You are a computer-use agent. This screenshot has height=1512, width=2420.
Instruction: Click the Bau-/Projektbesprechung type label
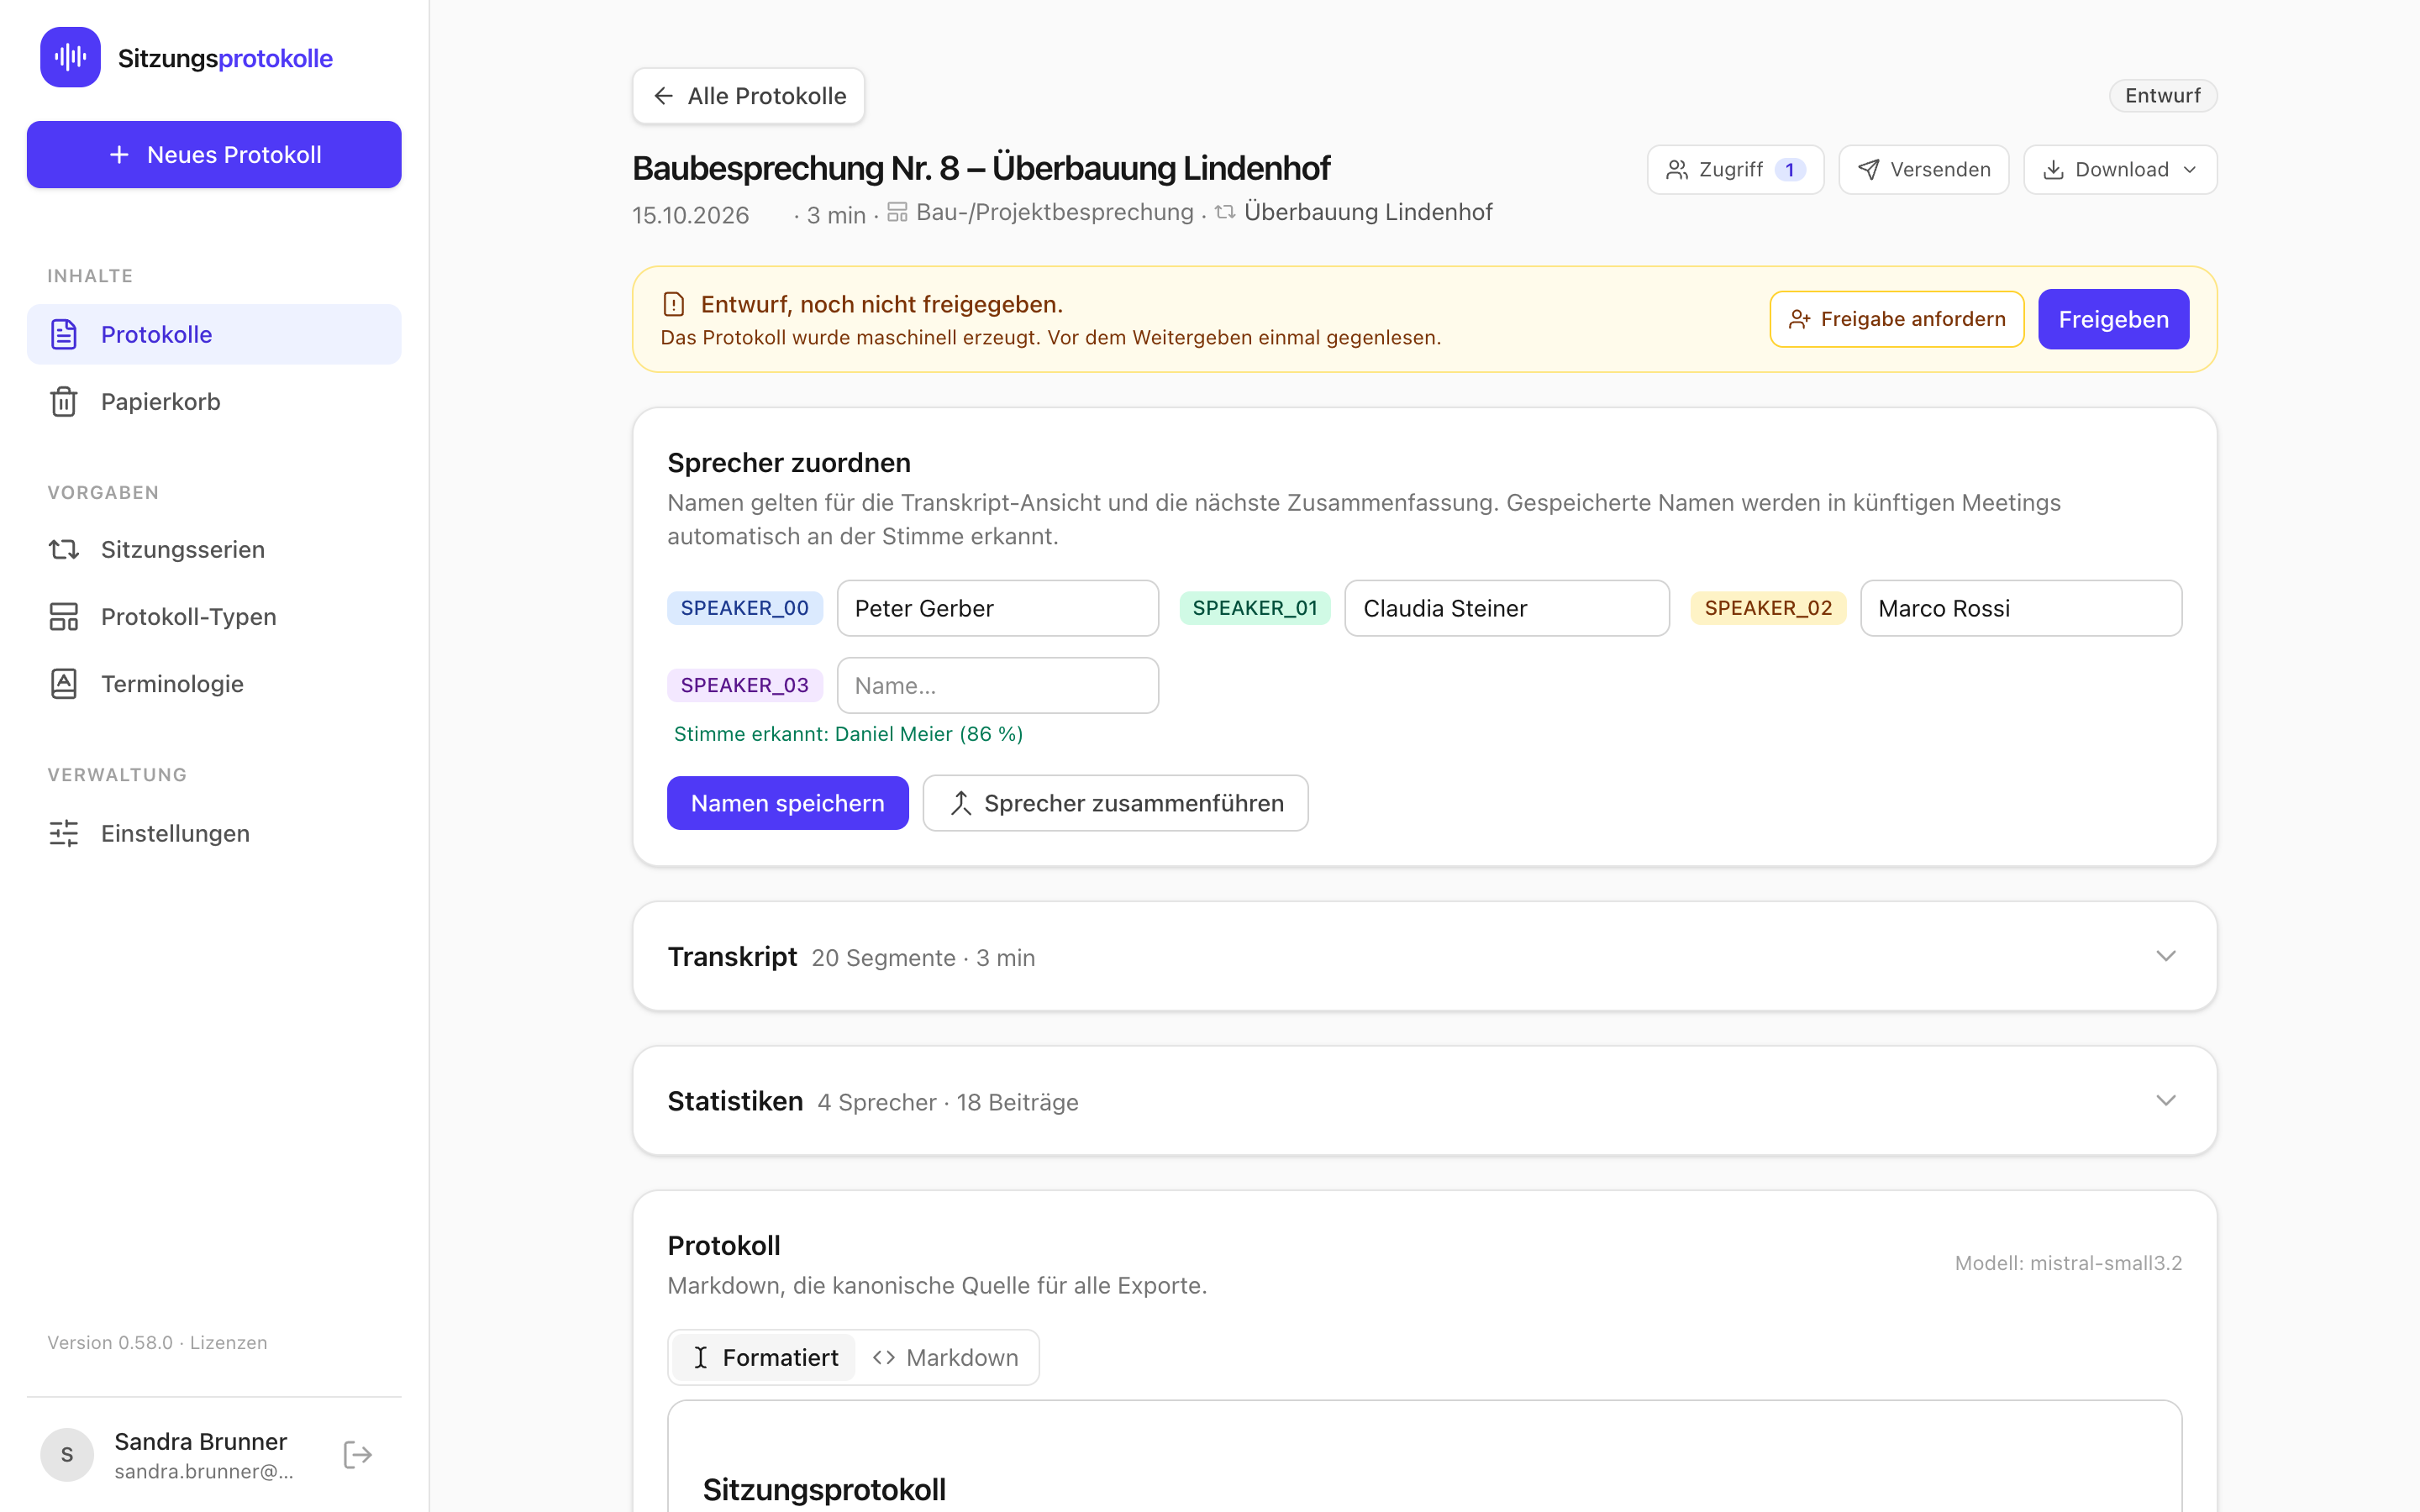point(1054,212)
